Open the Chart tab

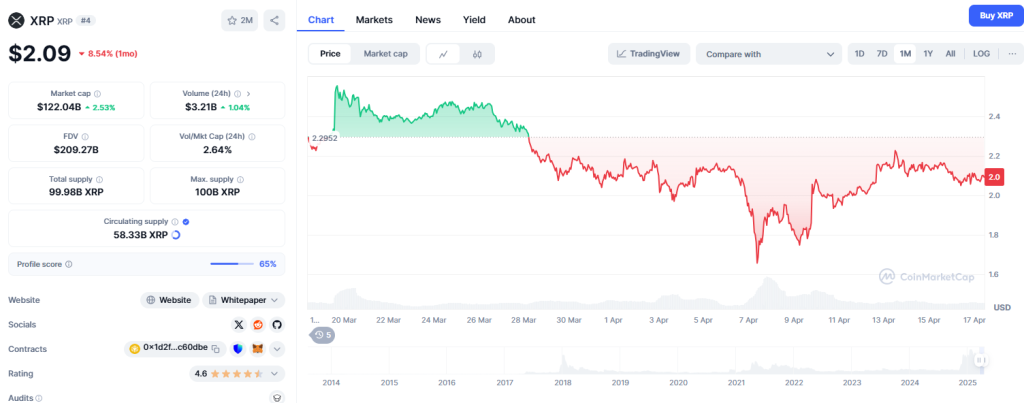point(321,20)
